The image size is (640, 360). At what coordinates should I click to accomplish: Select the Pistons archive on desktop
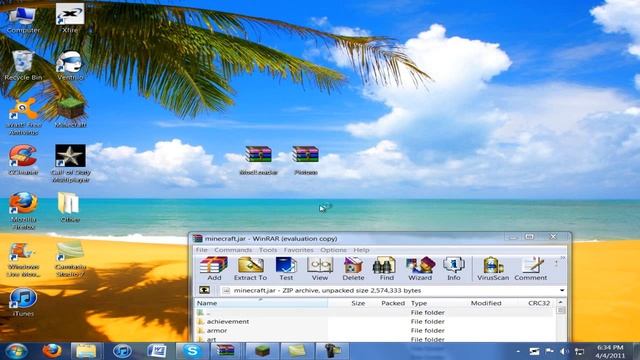(305, 160)
